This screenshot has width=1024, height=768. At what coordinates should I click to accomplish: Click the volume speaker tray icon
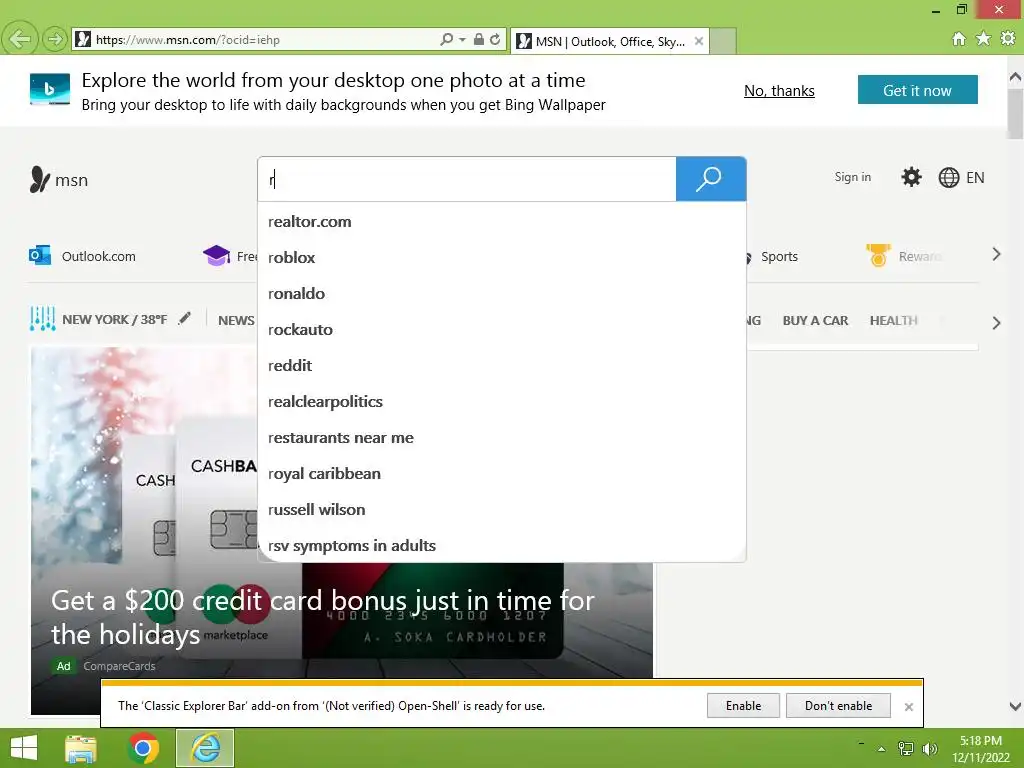tap(929, 748)
